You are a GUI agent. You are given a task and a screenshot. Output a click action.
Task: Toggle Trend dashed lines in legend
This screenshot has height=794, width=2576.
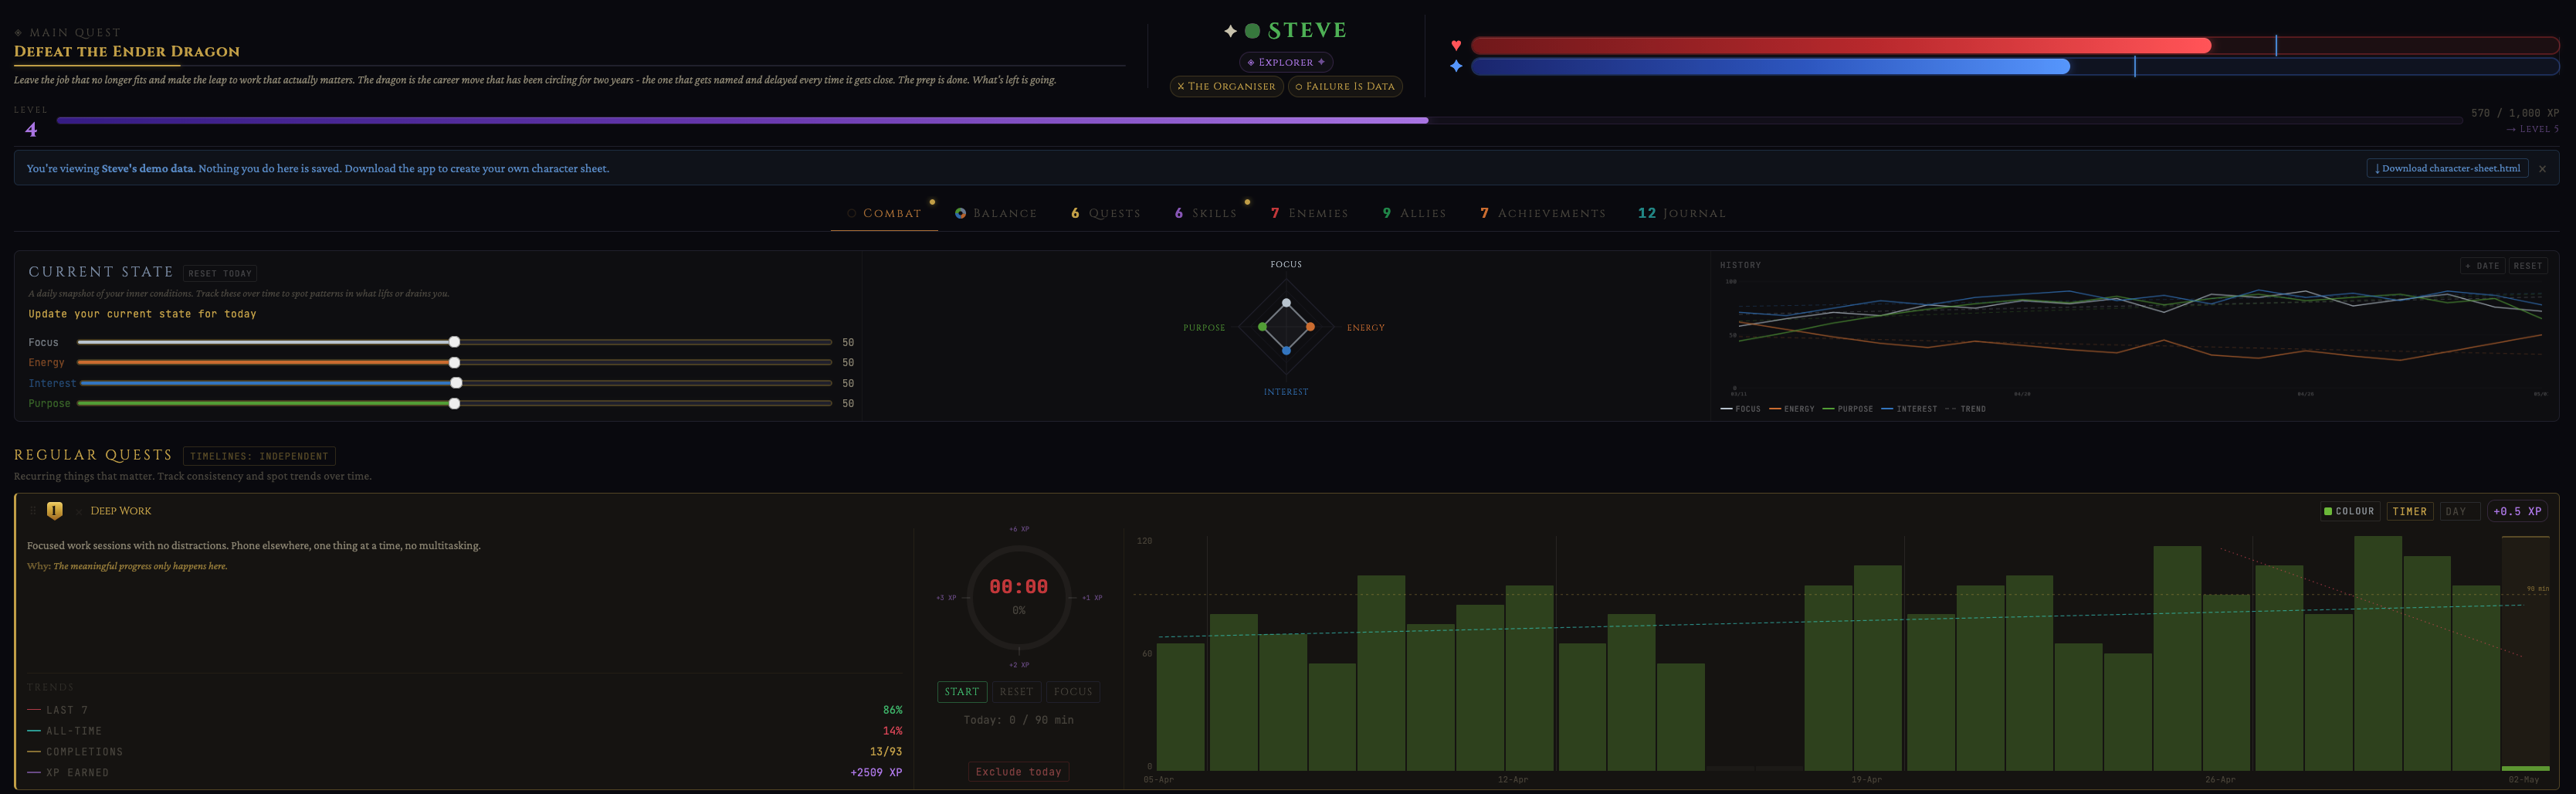[x=1965, y=409]
